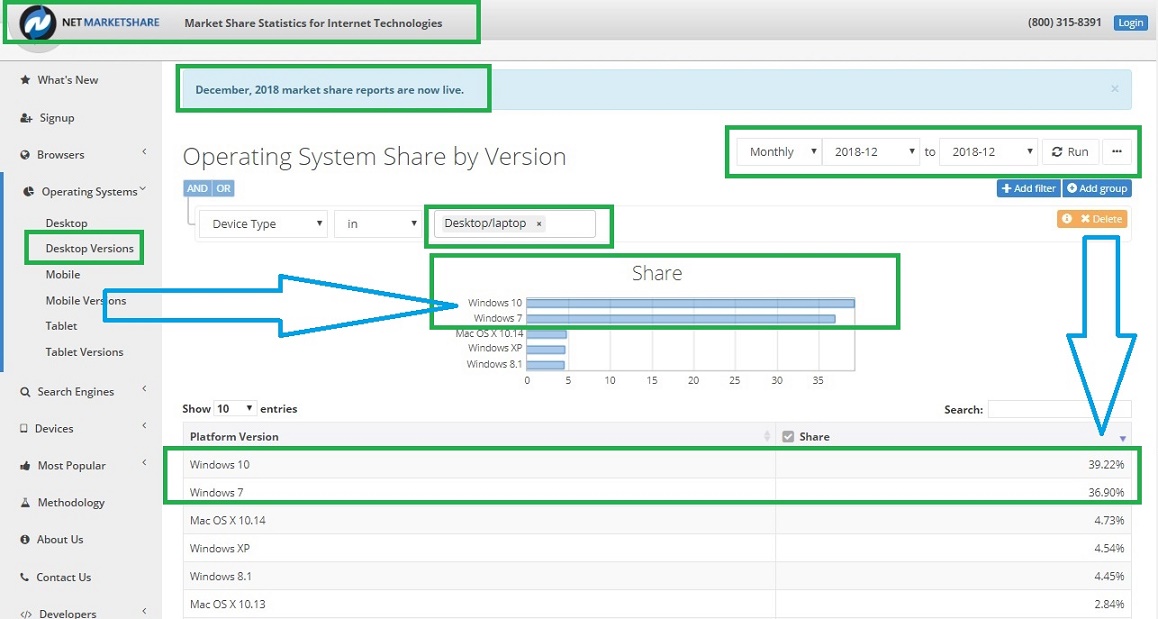This screenshot has width=1158, height=619.
Task: Click the Mac OS X 10.13 table row
Action: pos(657,603)
